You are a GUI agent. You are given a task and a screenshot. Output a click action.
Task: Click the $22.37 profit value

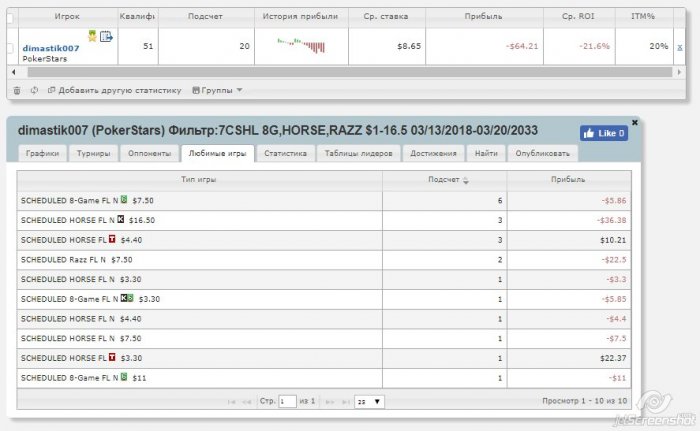click(x=613, y=358)
